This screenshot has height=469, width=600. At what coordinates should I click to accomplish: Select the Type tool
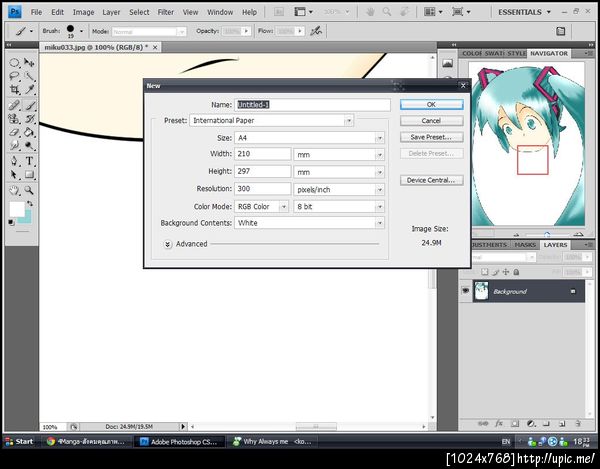[x=29, y=161]
